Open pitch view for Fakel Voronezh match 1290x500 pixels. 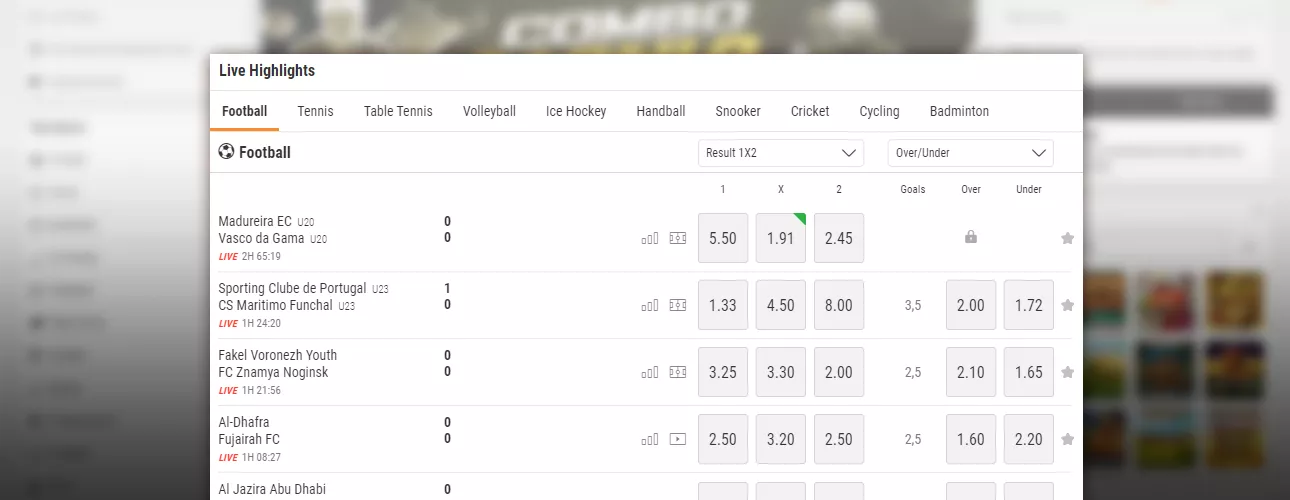678,372
